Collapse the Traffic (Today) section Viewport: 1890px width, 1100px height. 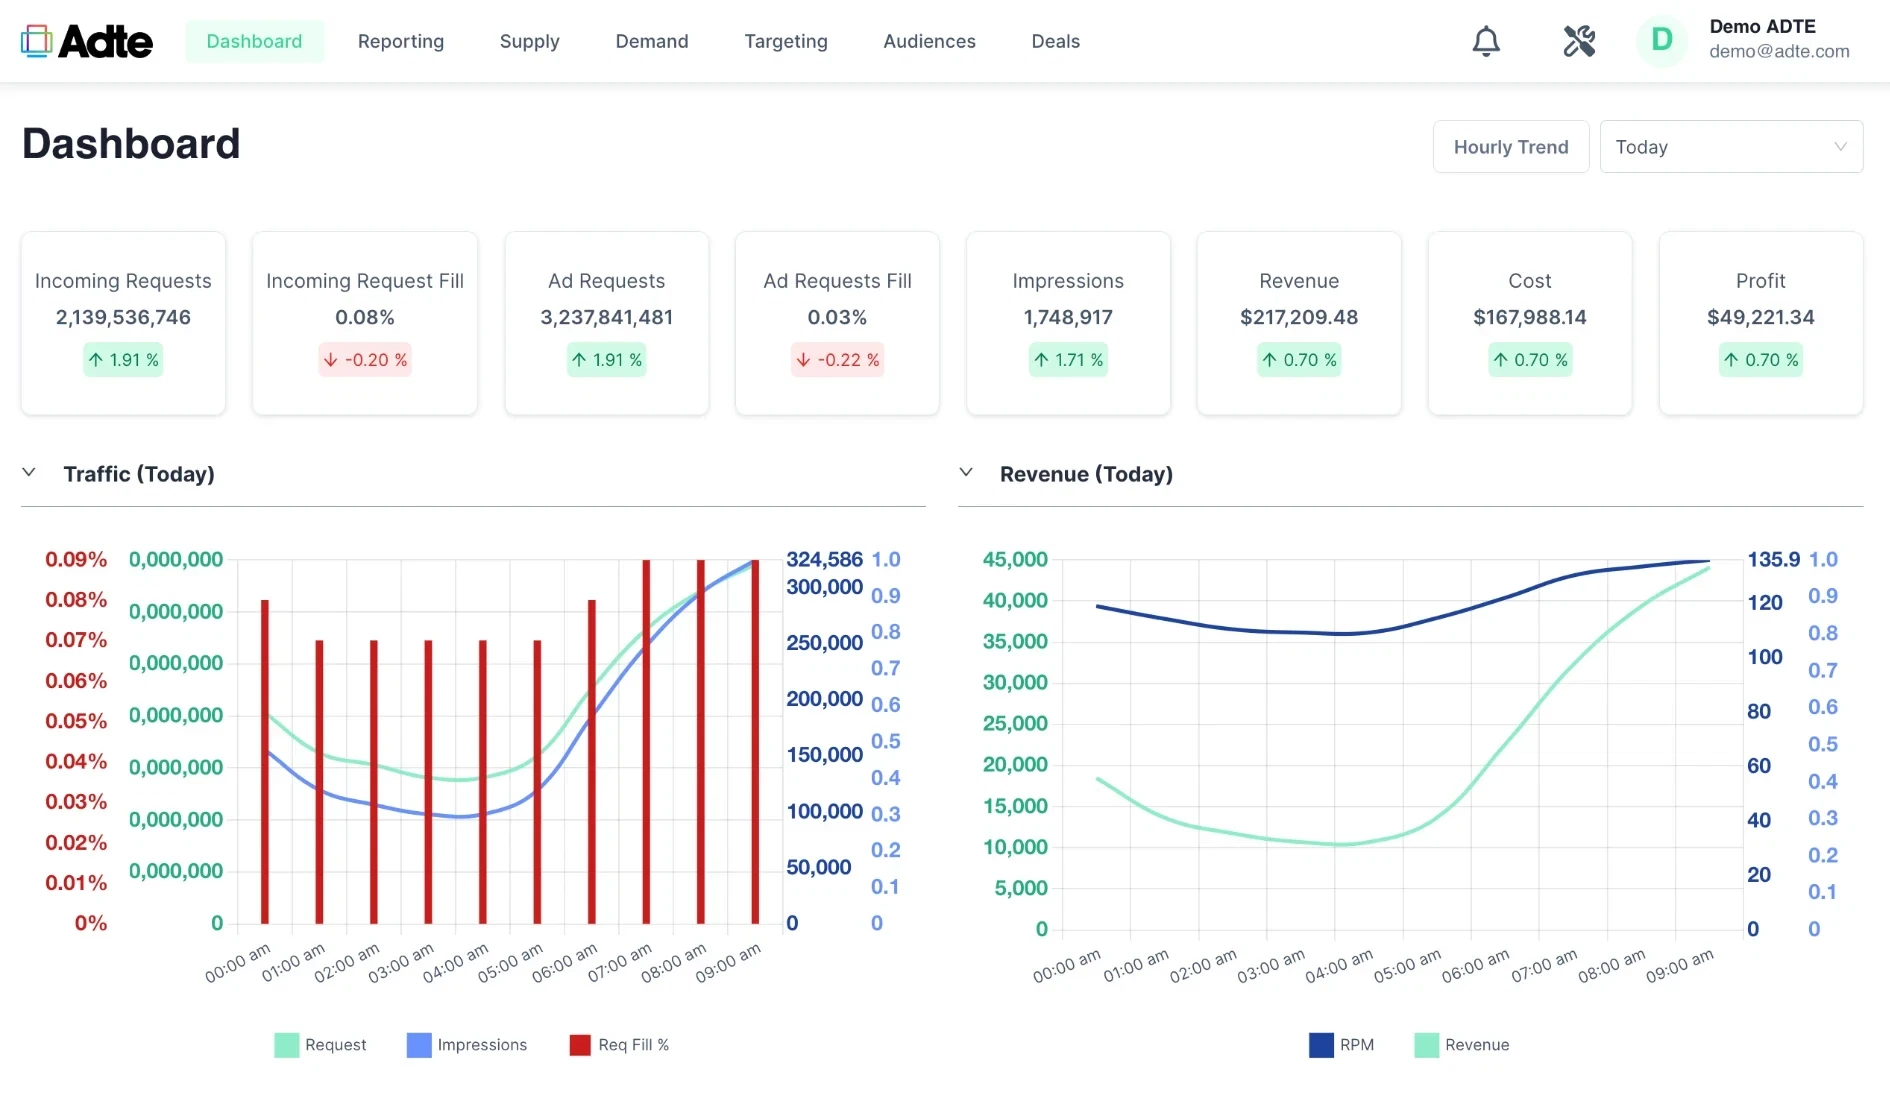[29, 473]
